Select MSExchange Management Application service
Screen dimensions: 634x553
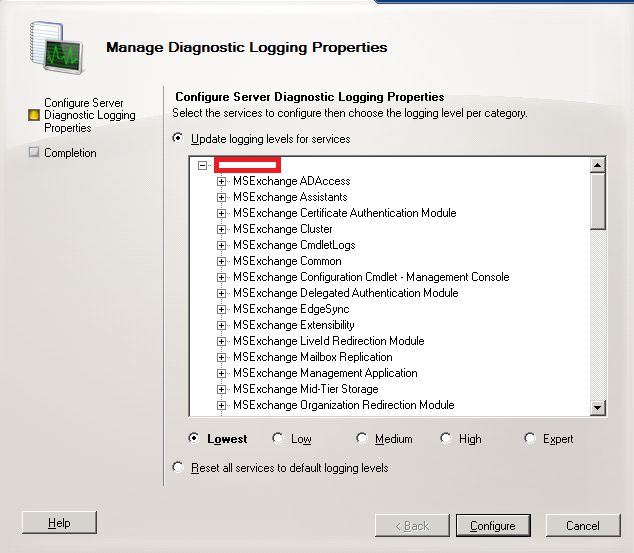[x=325, y=373]
